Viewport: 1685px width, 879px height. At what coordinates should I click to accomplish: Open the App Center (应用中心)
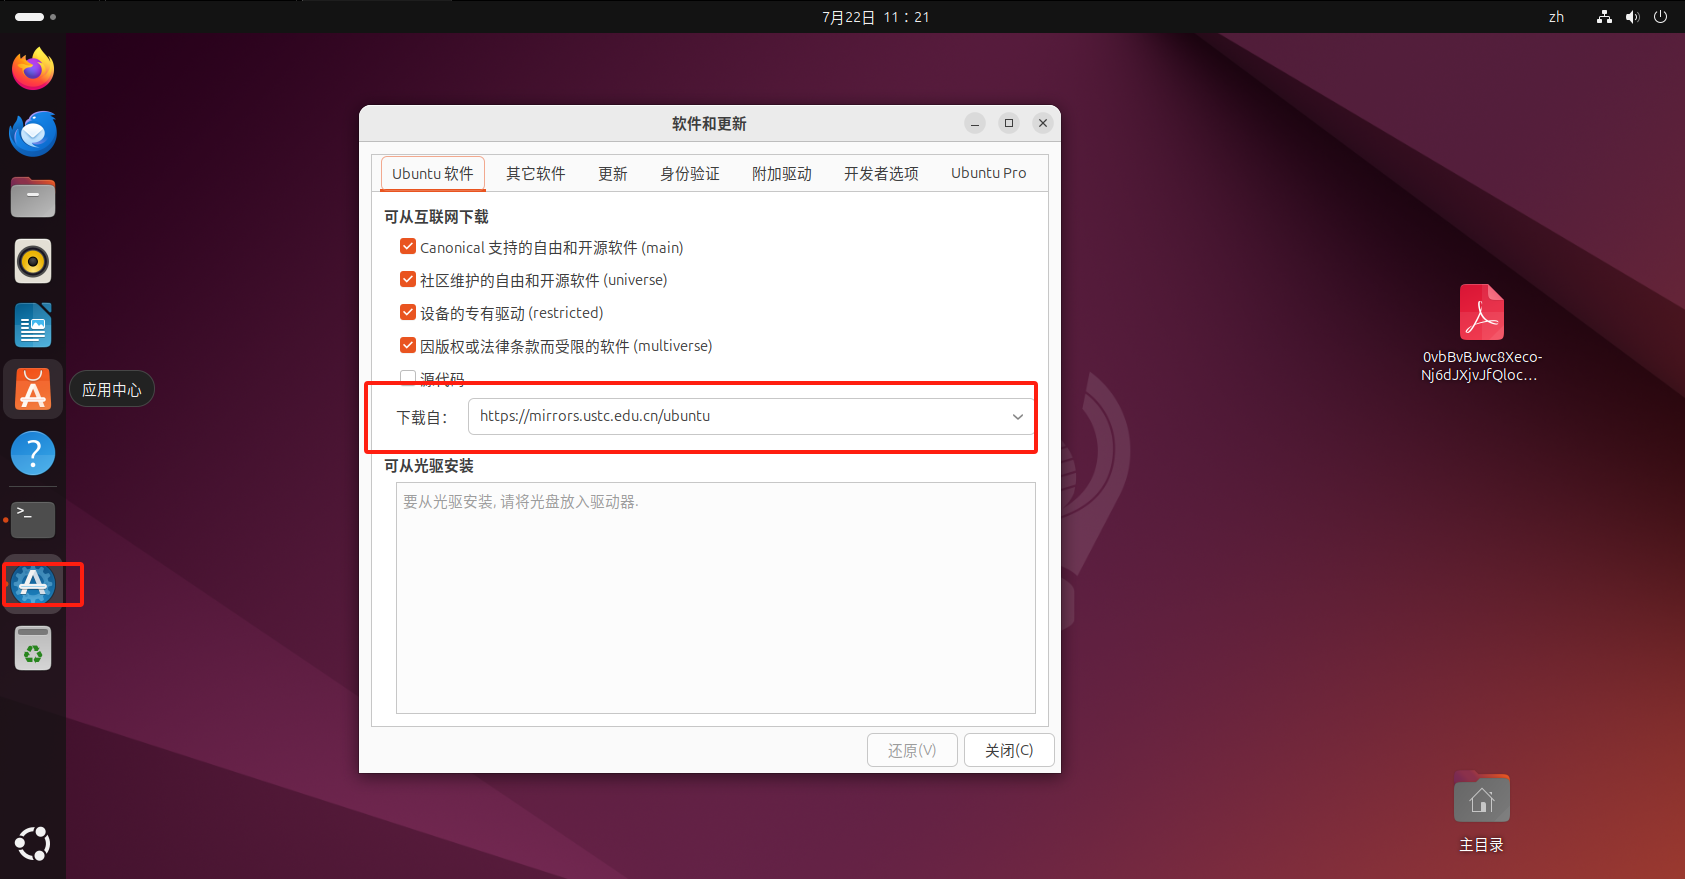(x=33, y=389)
